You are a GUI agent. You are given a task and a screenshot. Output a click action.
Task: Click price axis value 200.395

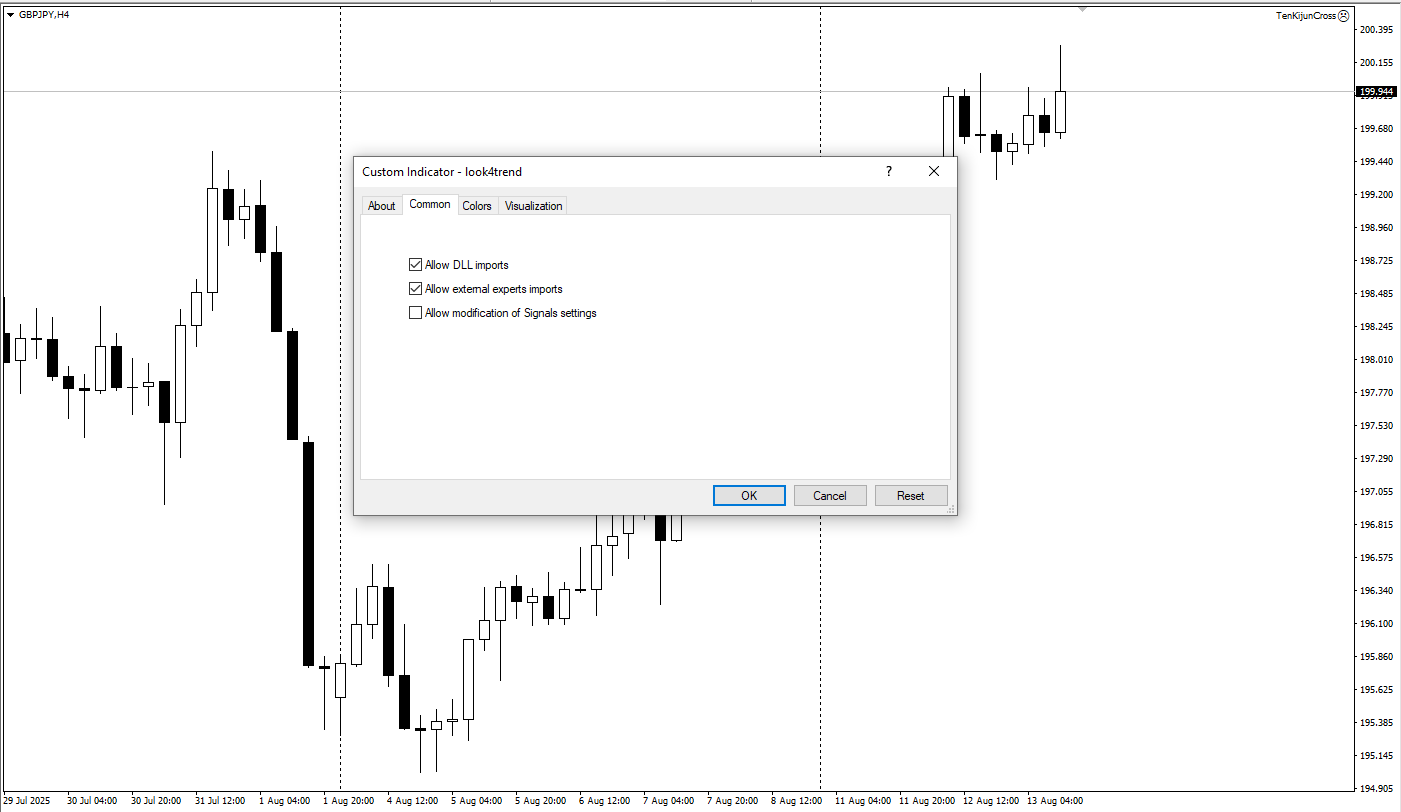click(1377, 30)
